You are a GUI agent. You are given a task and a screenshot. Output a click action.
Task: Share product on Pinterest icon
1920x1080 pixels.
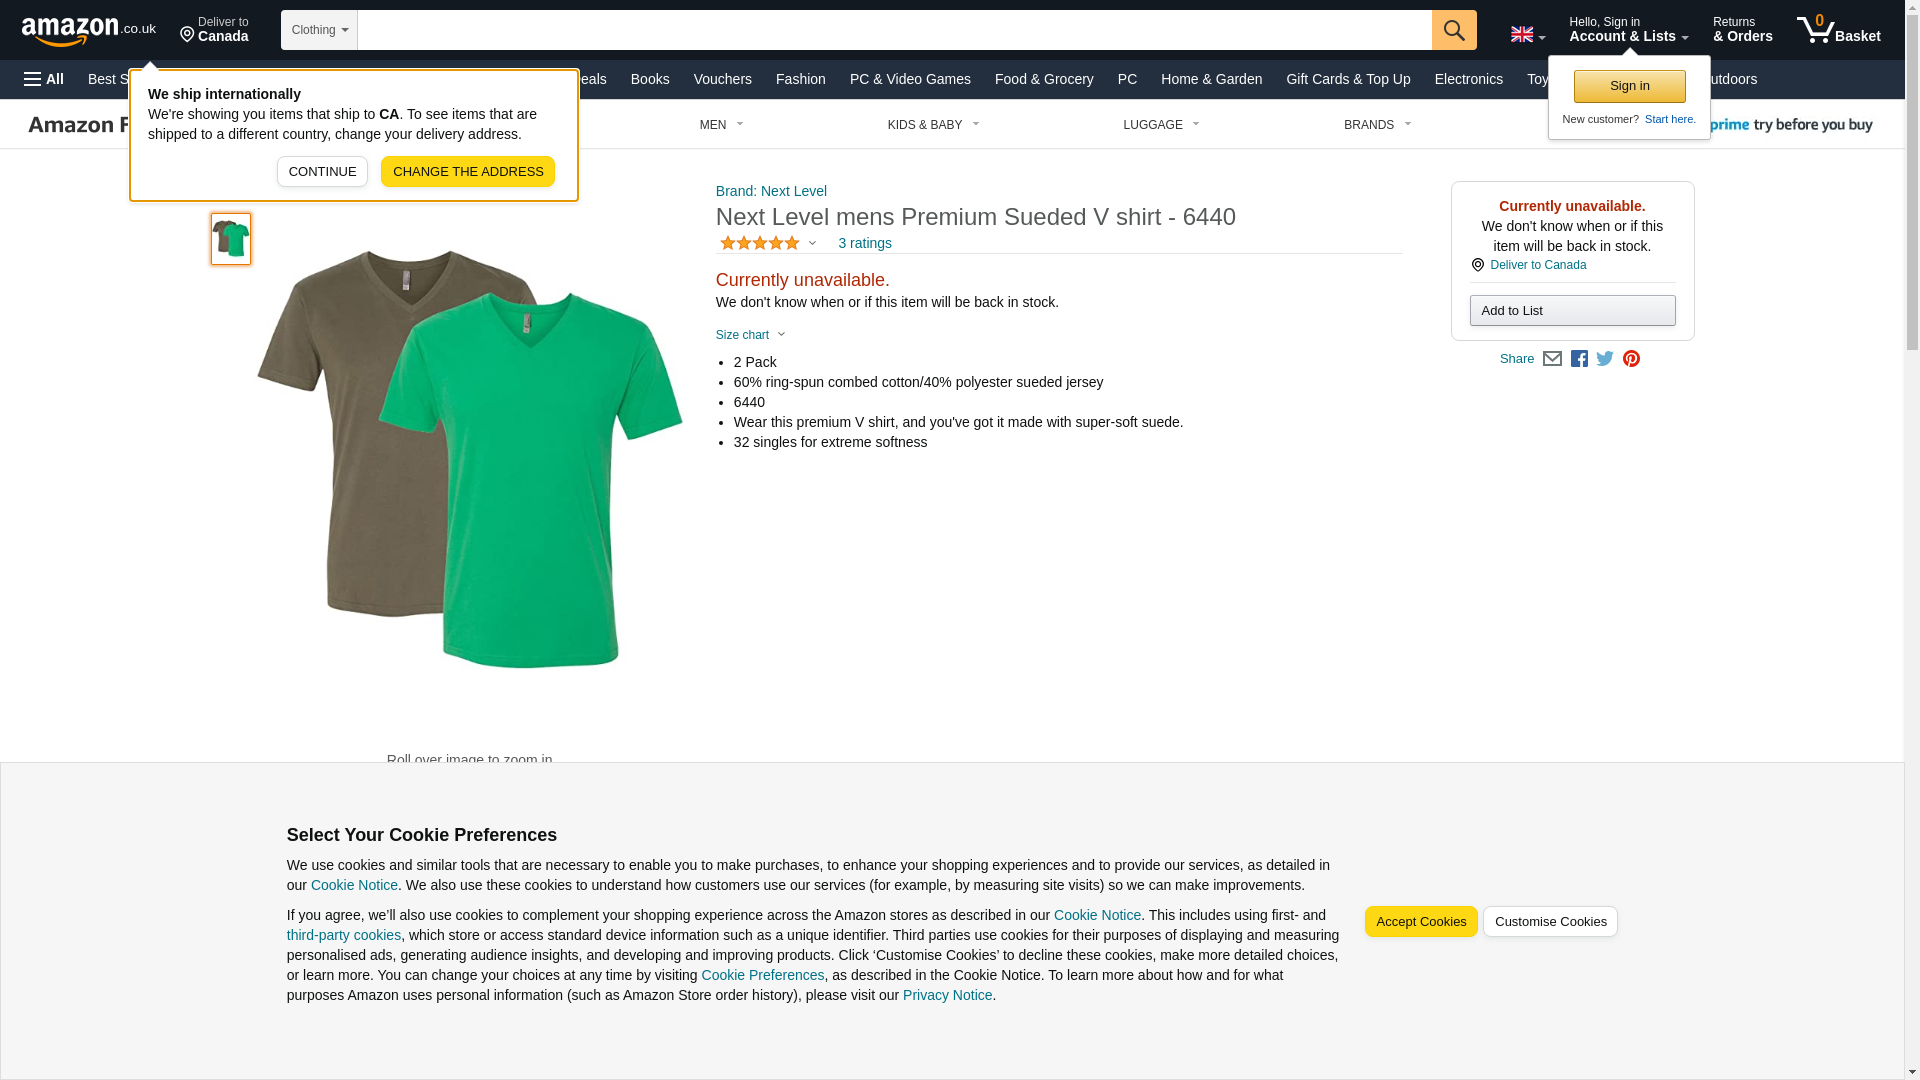pyautogui.click(x=1631, y=359)
